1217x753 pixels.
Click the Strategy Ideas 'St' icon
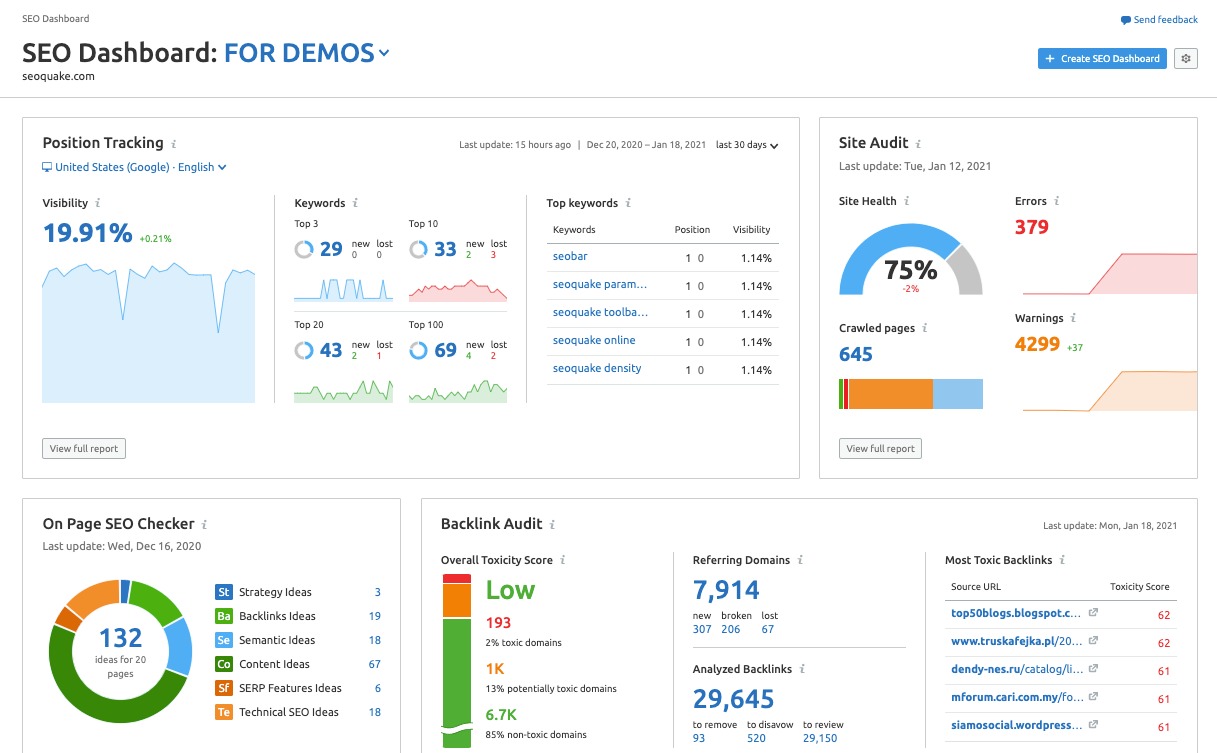[224, 592]
